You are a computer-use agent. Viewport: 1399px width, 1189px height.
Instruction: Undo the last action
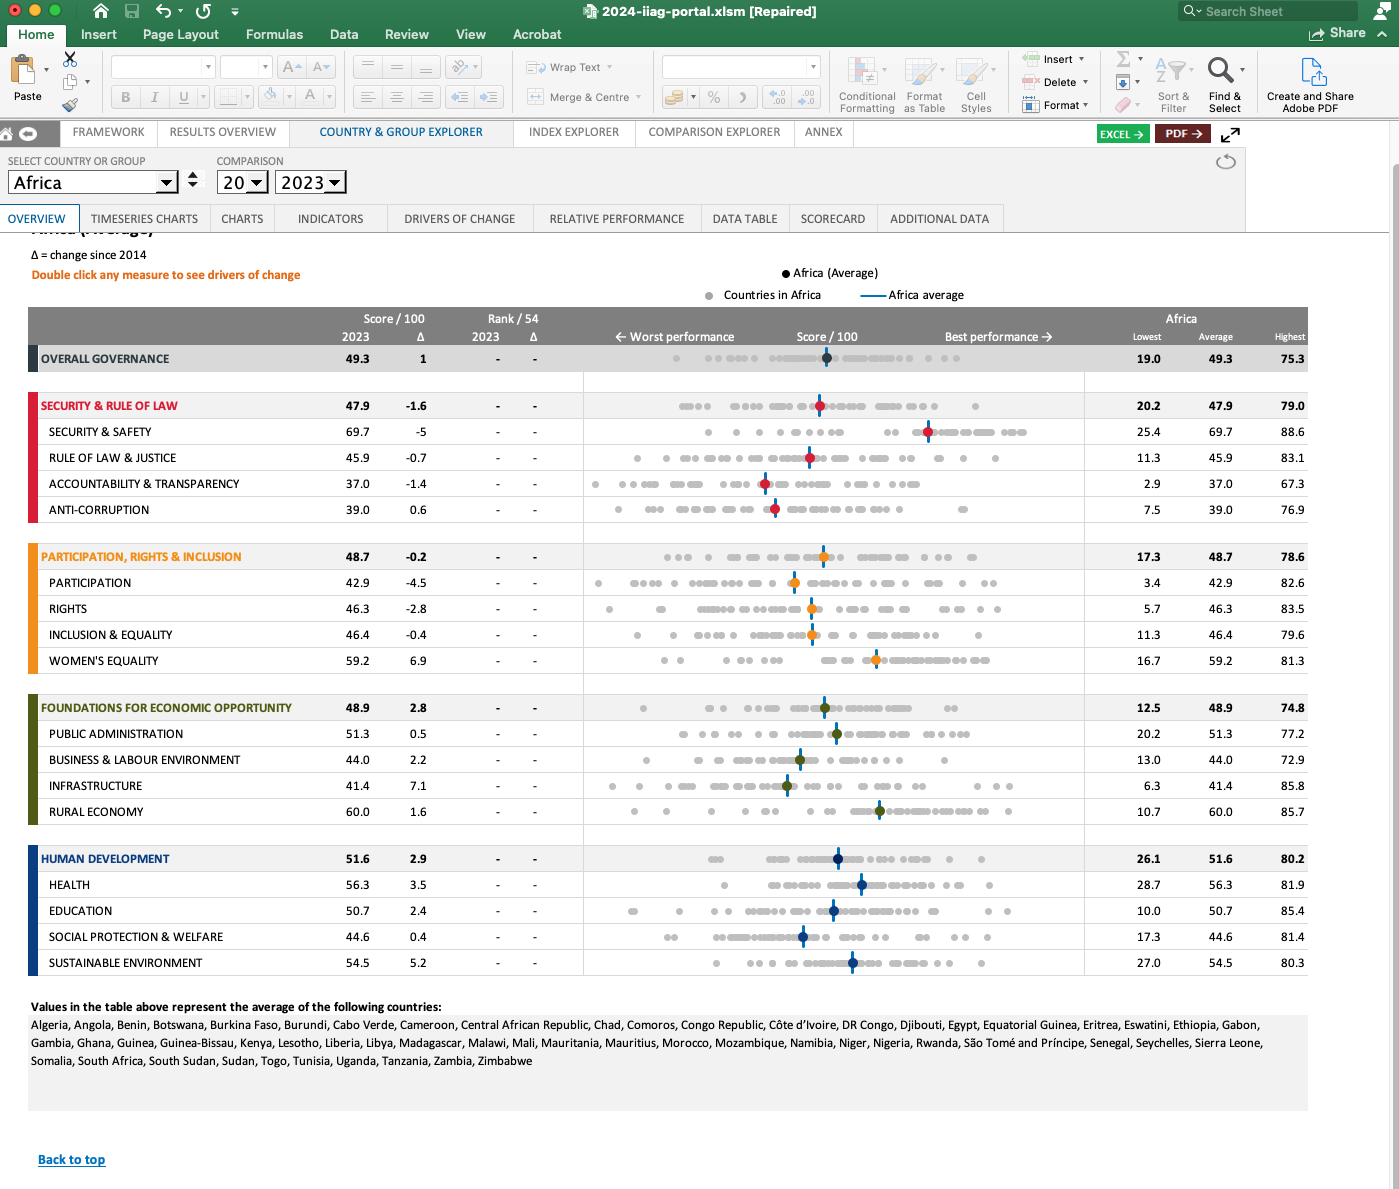coord(163,11)
